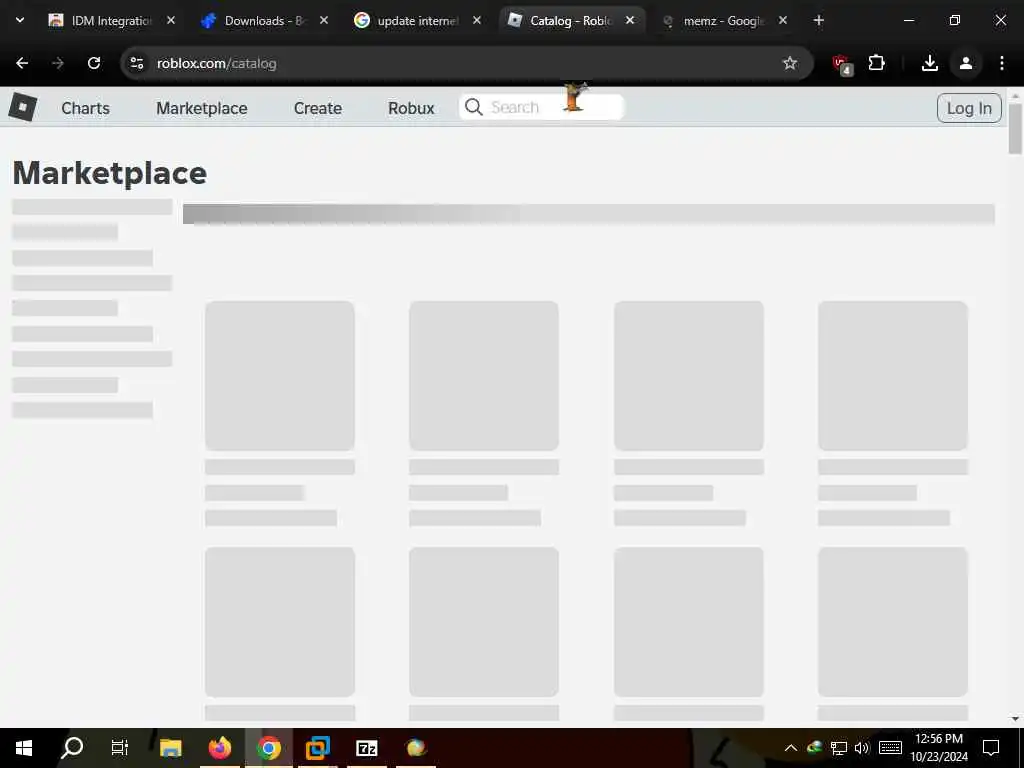1024x768 pixels.
Task: Click the Marketplace page heading
Action: tap(110, 173)
